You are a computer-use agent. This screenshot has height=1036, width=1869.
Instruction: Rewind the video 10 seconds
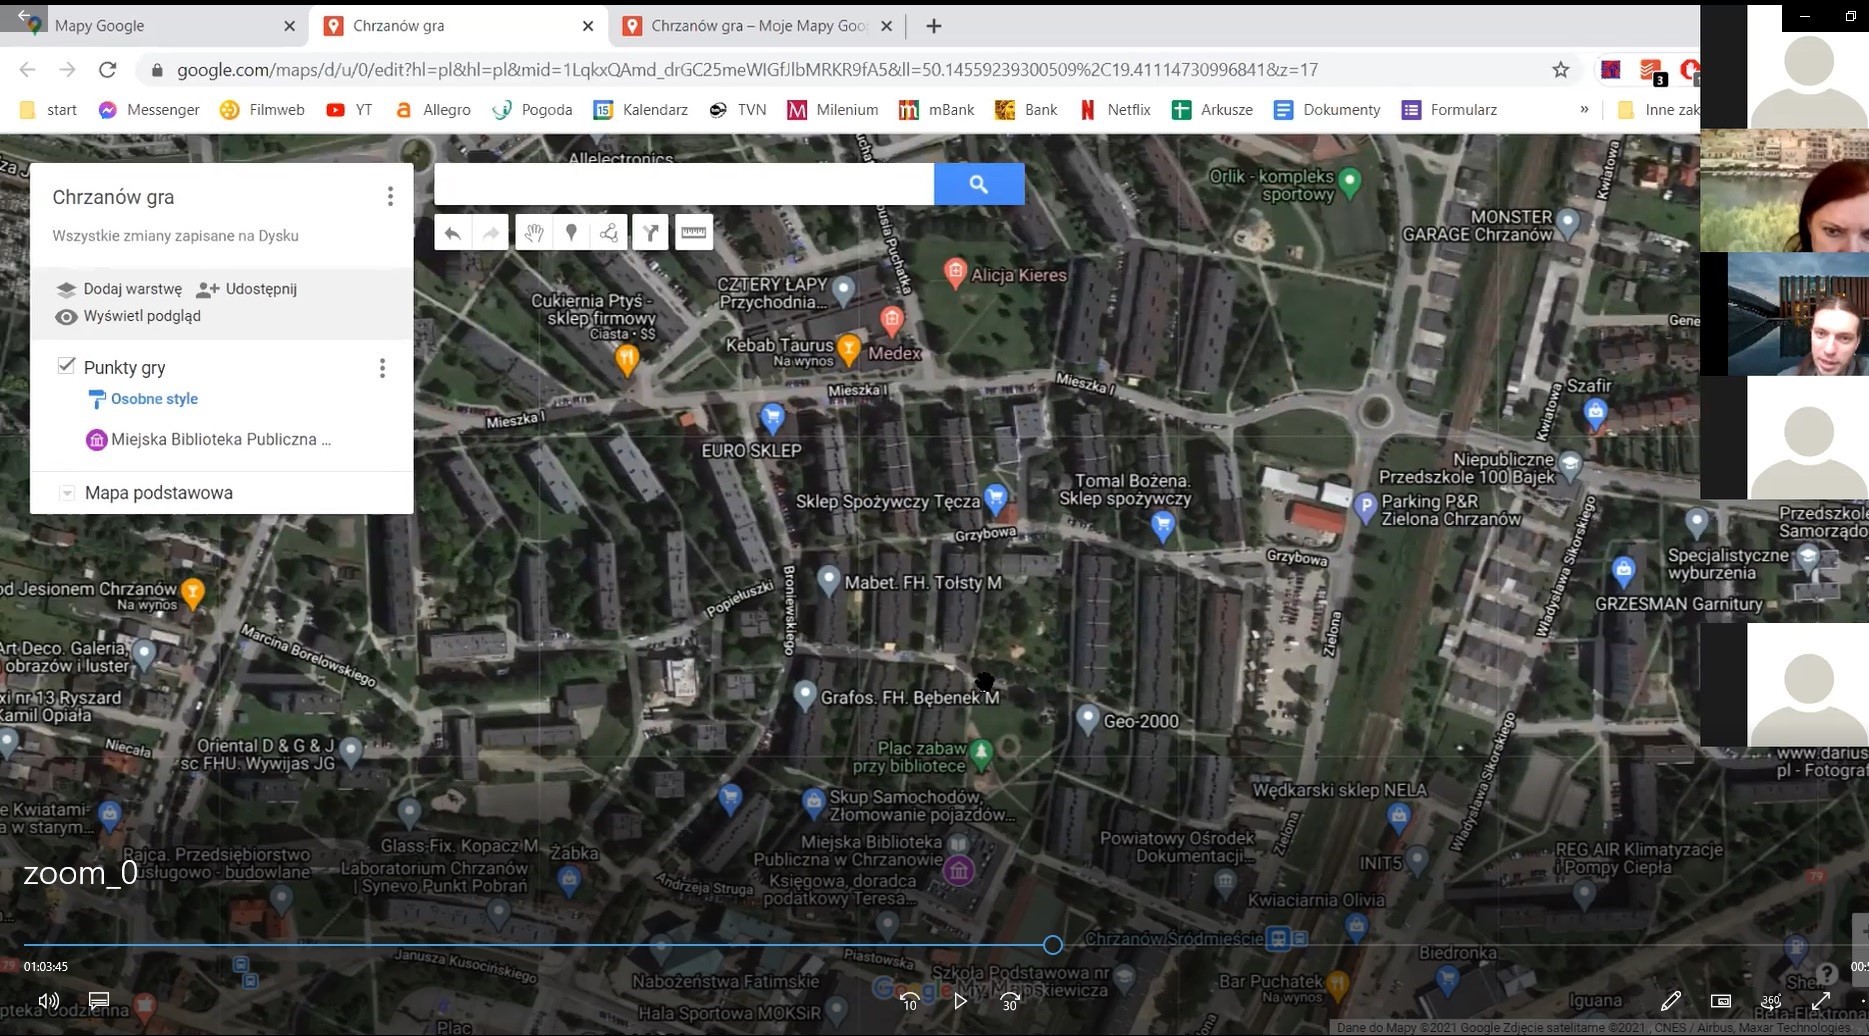click(909, 1000)
